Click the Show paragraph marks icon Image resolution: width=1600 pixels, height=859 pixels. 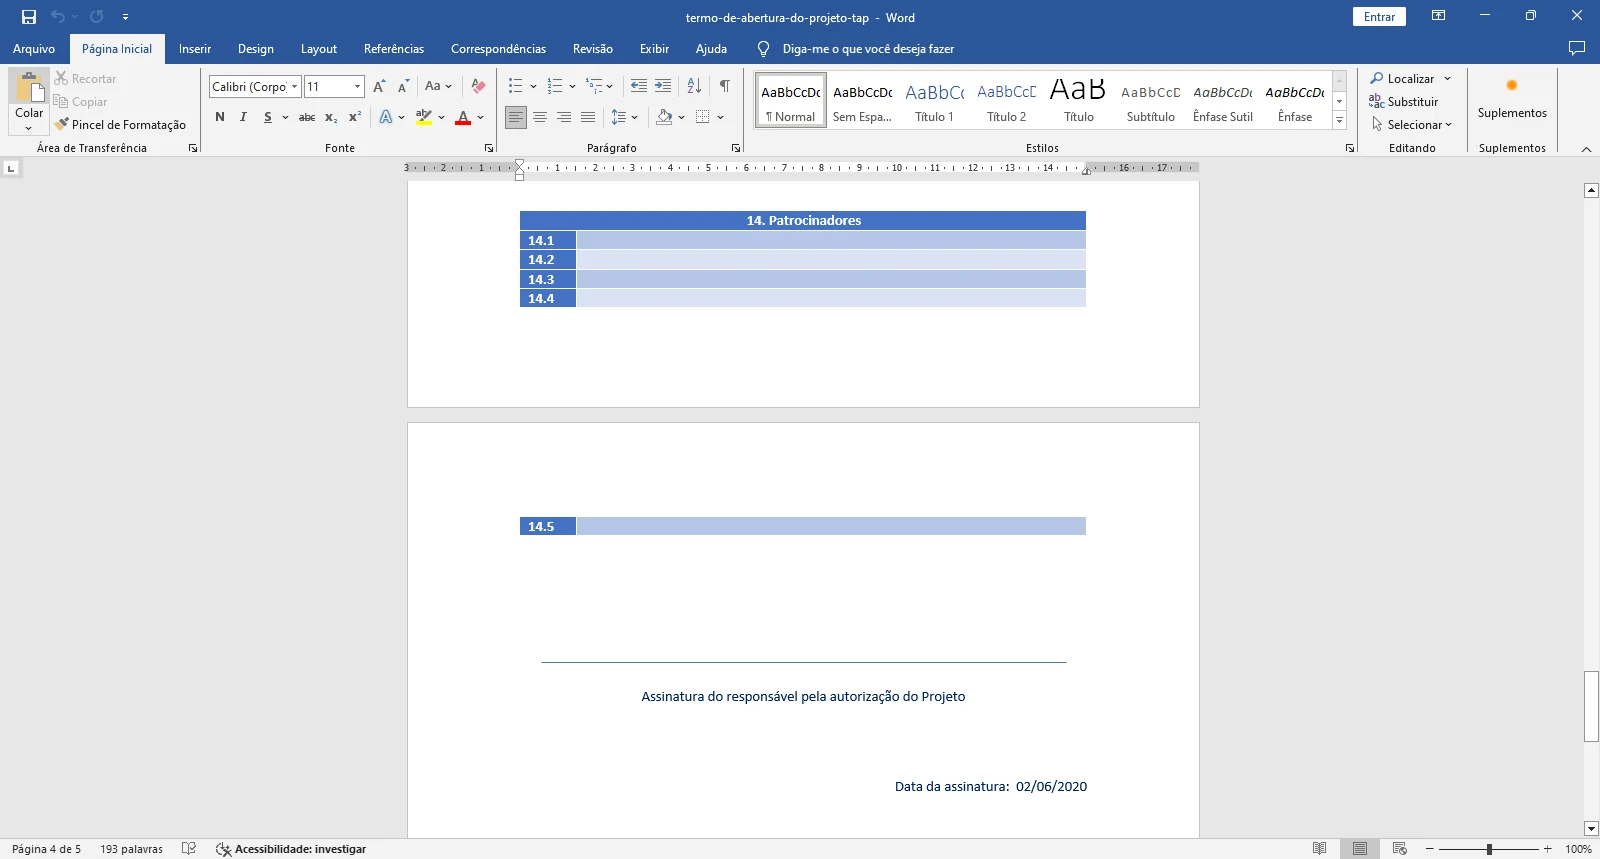(x=724, y=86)
